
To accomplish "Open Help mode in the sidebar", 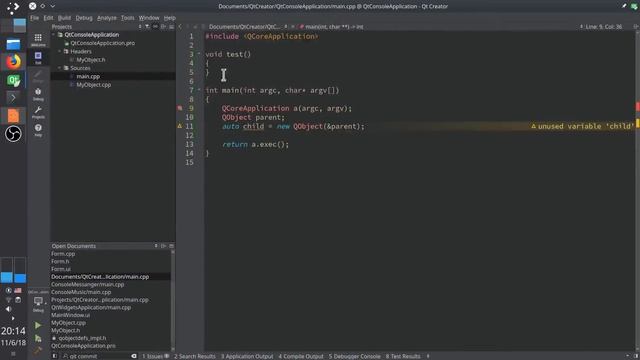I will coord(38,130).
